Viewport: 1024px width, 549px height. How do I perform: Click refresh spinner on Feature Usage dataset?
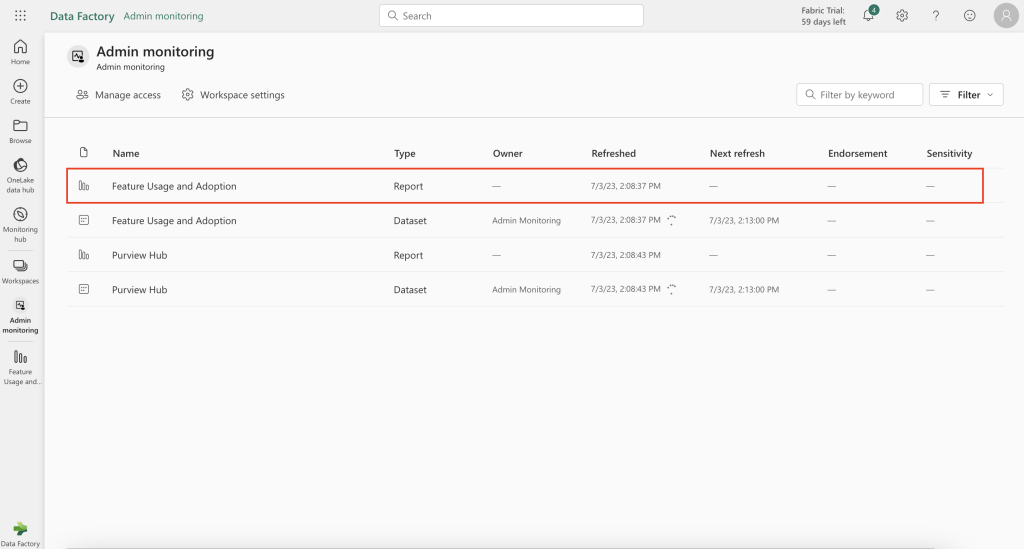click(671, 220)
